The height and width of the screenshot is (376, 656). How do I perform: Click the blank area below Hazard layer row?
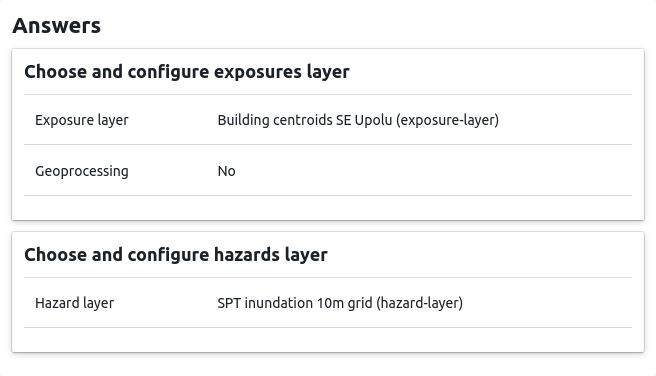pos(328,340)
